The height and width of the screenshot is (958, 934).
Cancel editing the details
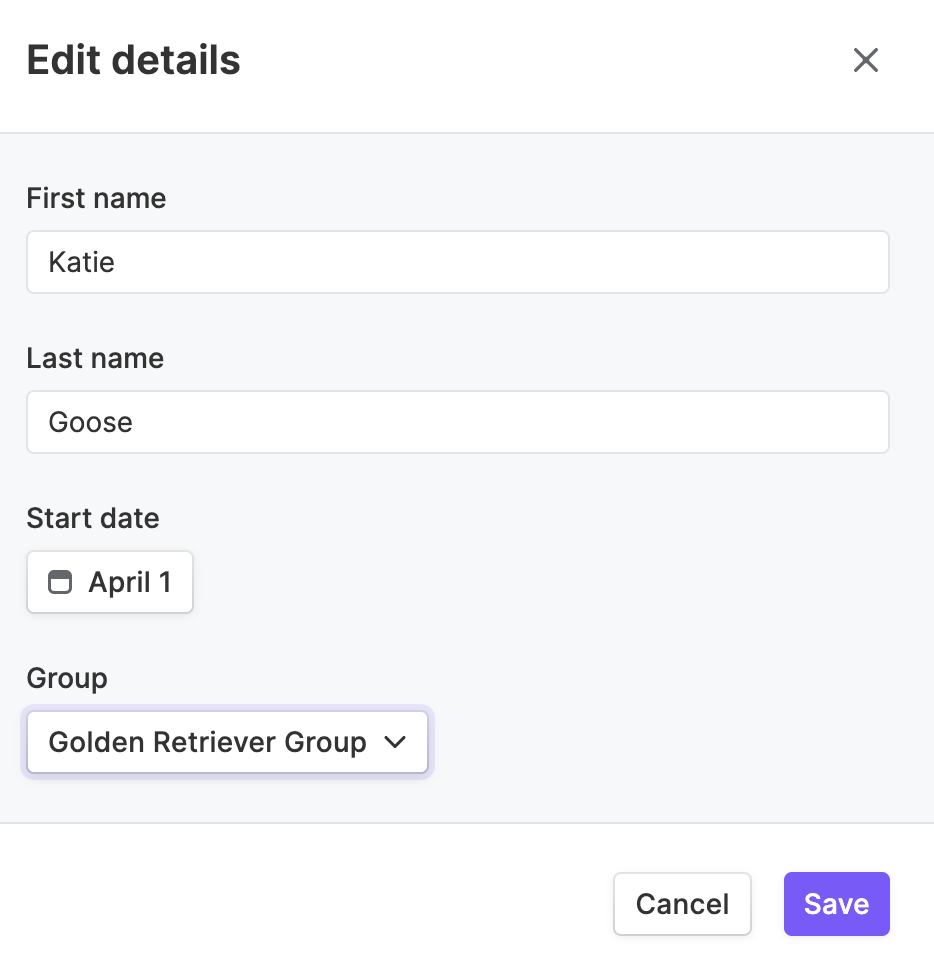pyautogui.click(x=682, y=904)
